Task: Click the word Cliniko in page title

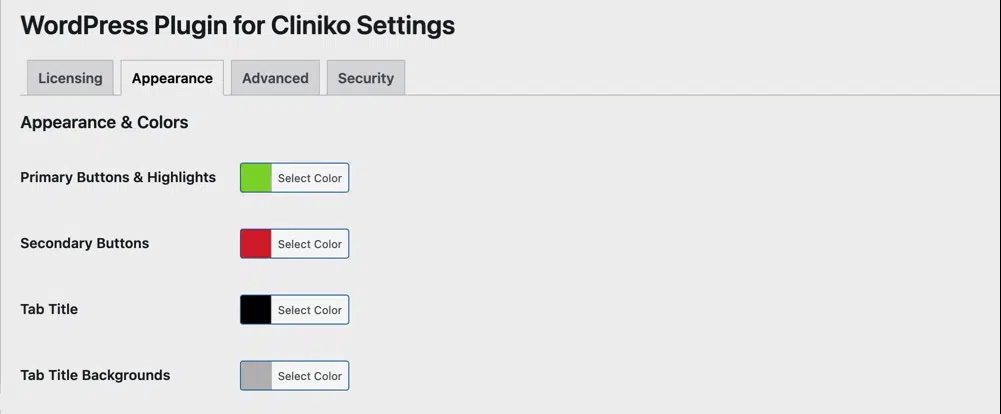Action: (310, 26)
